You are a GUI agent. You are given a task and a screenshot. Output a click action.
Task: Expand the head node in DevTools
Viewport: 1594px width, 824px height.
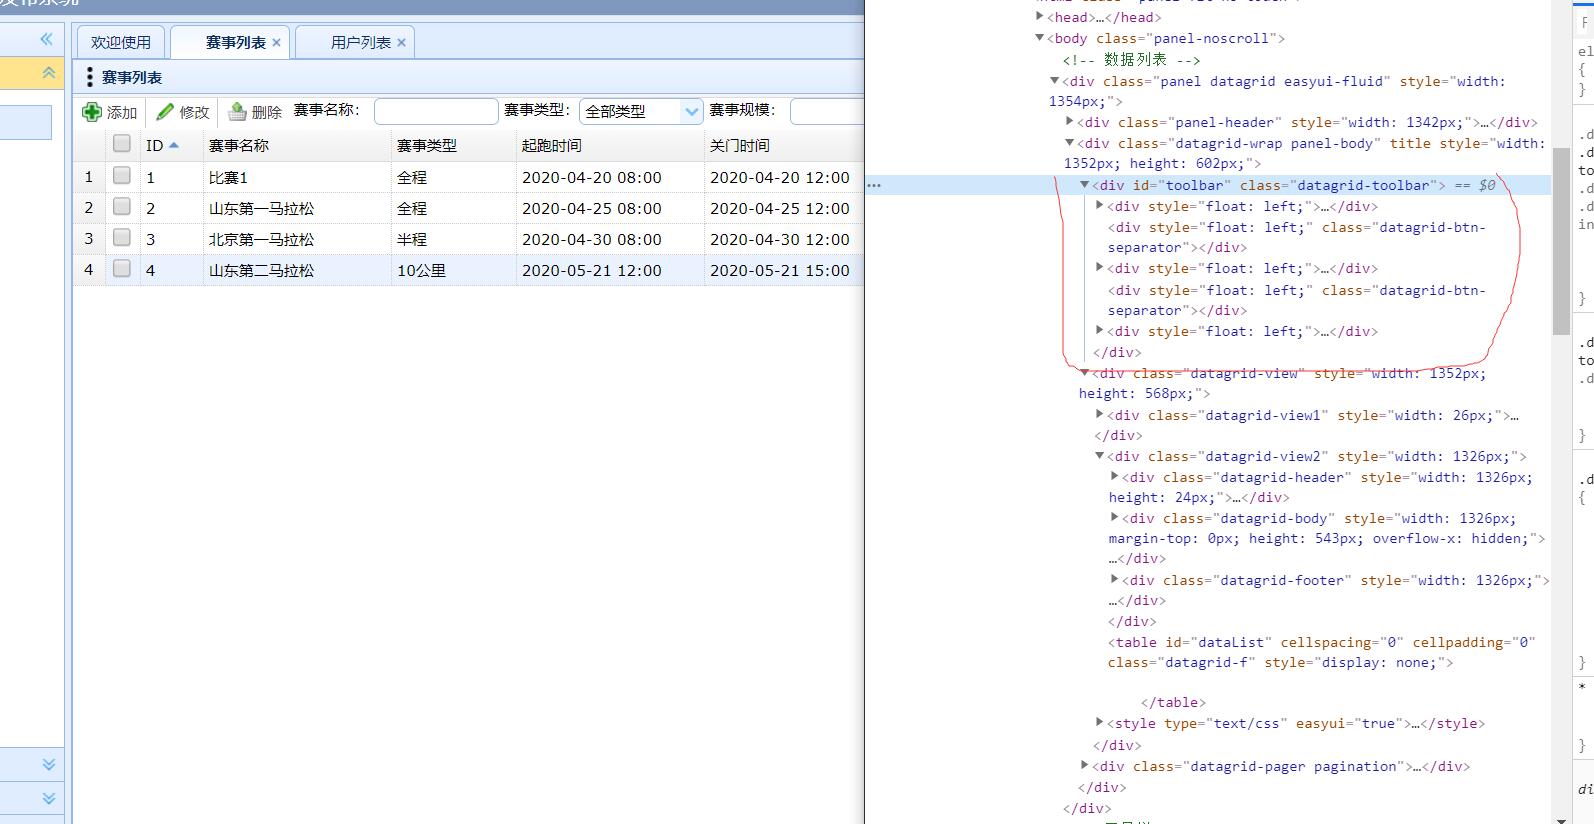click(1040, 17)
